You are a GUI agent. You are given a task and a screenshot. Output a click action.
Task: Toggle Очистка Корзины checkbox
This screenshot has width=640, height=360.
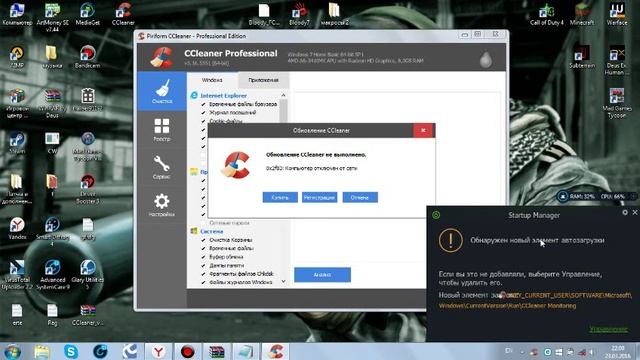tap(203, 240)
